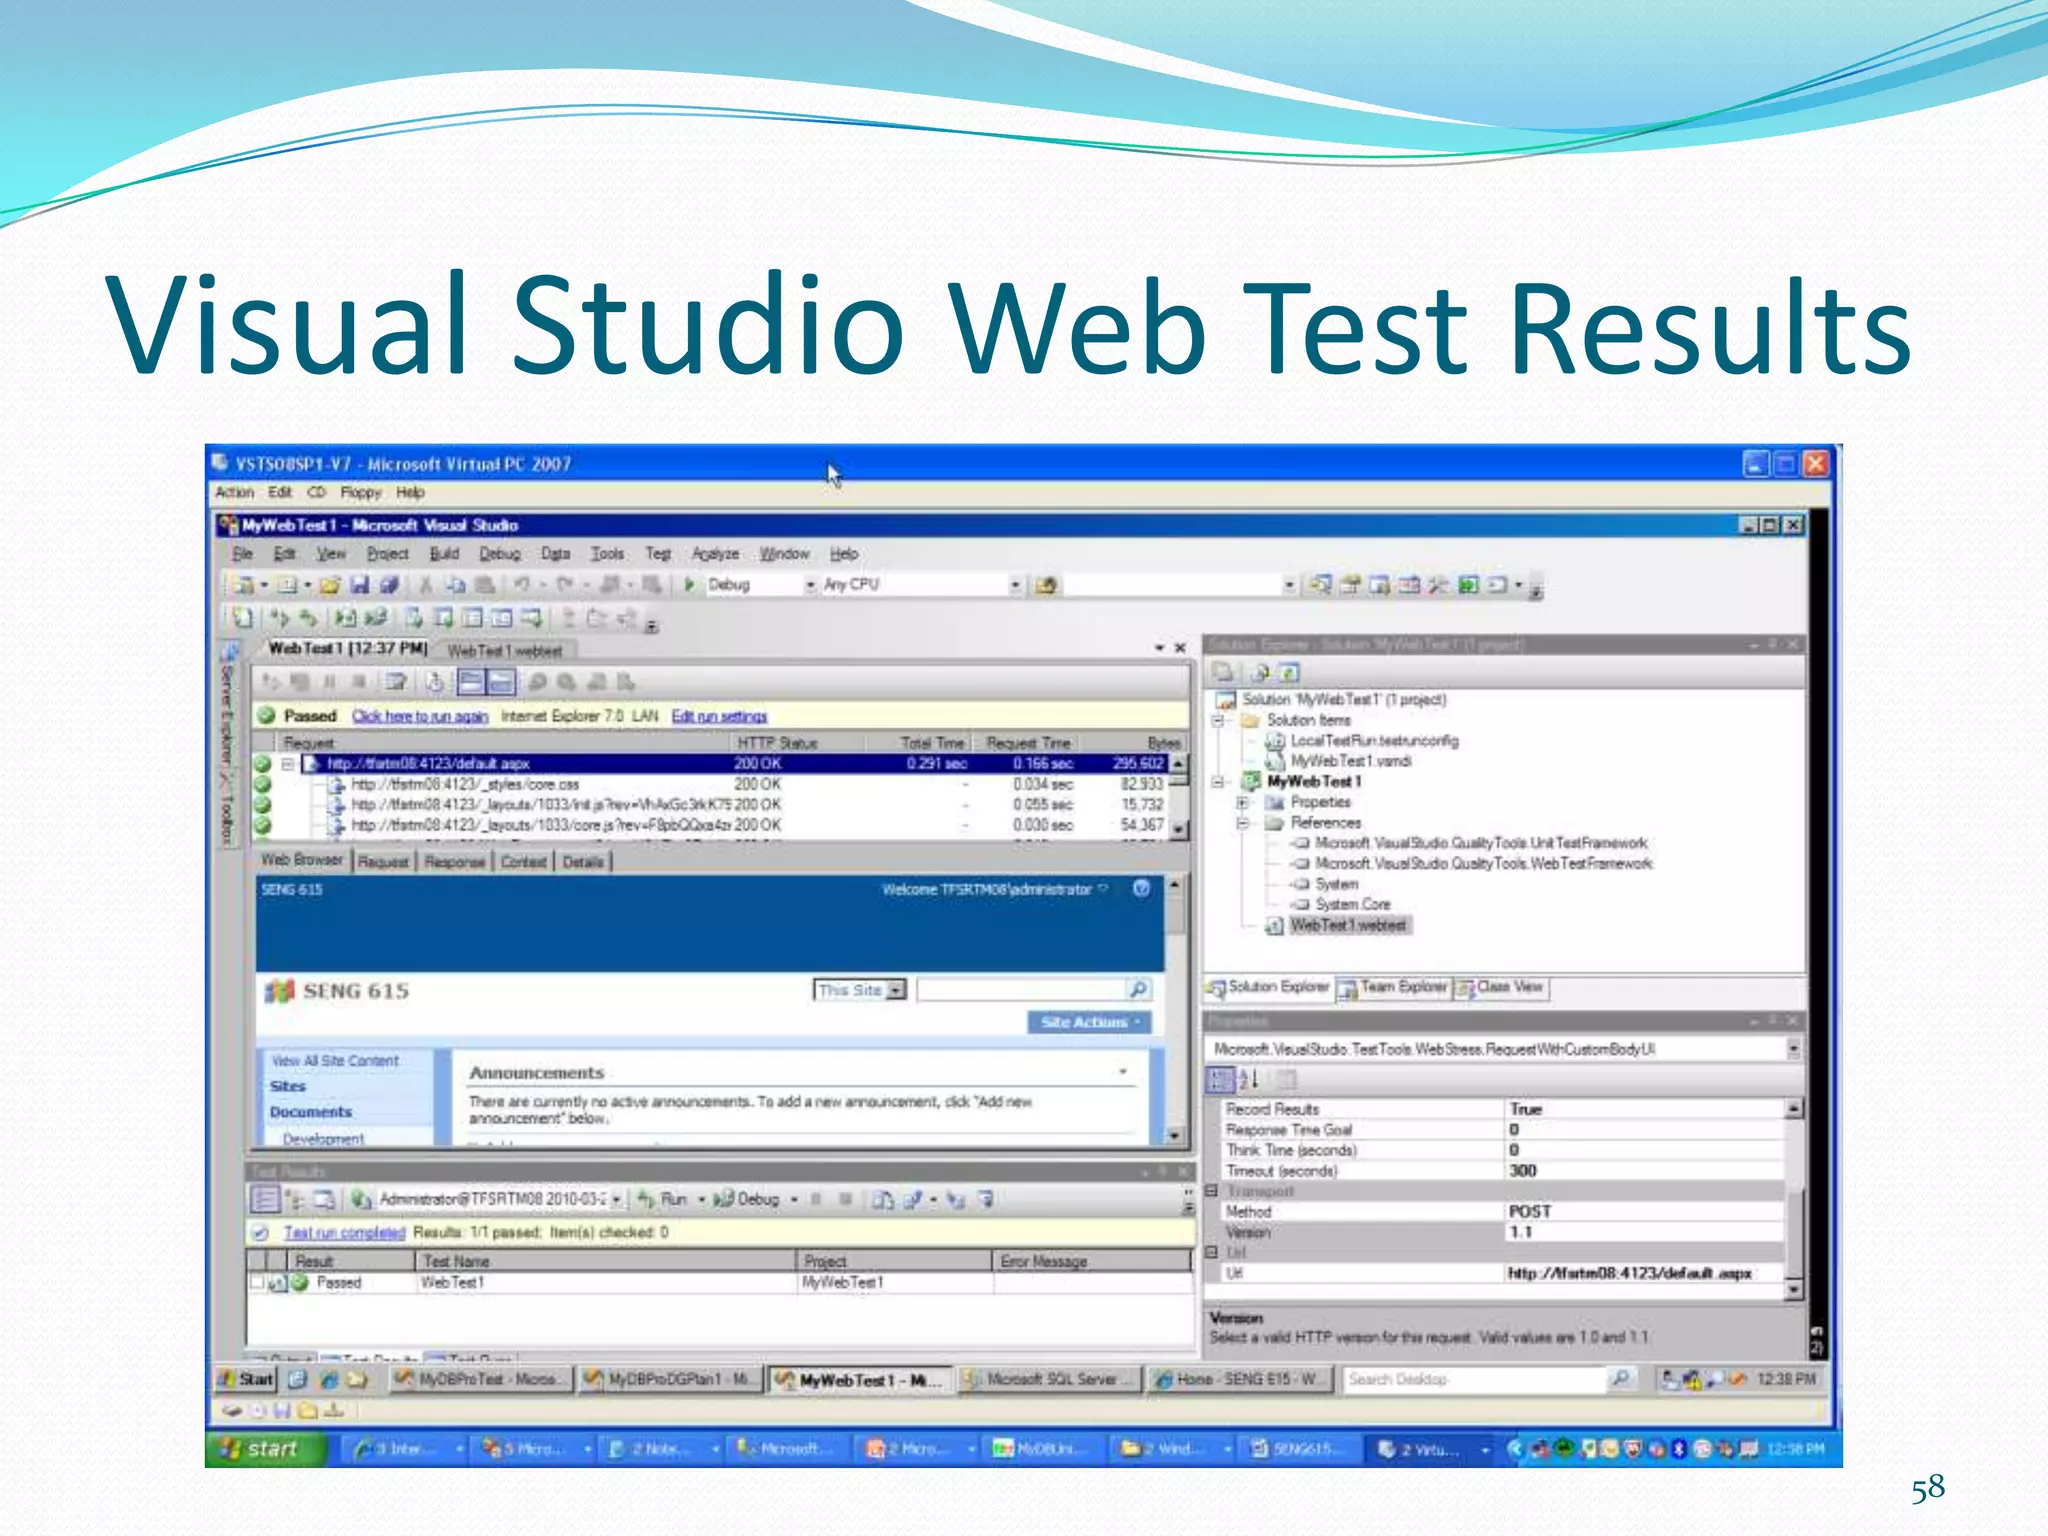
Task: Click the Site Actions button
Action: [1089, 1022]
